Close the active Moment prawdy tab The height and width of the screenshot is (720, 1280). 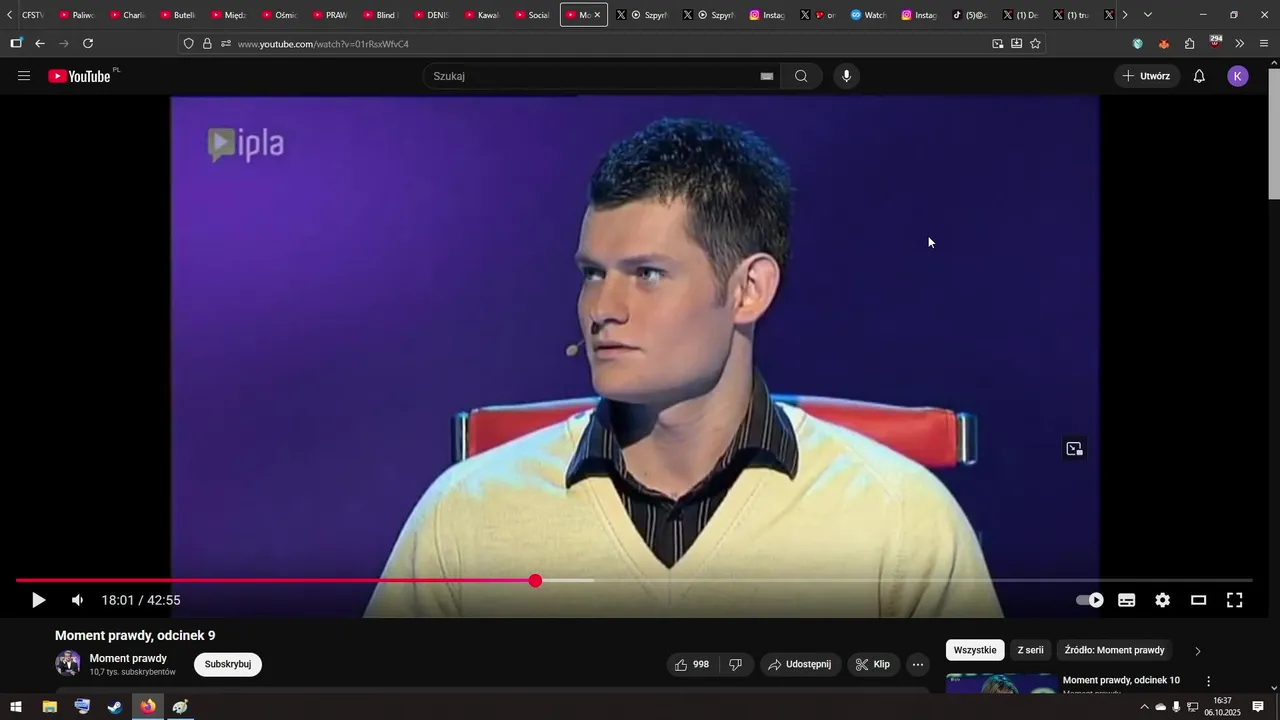coord(597,15)
